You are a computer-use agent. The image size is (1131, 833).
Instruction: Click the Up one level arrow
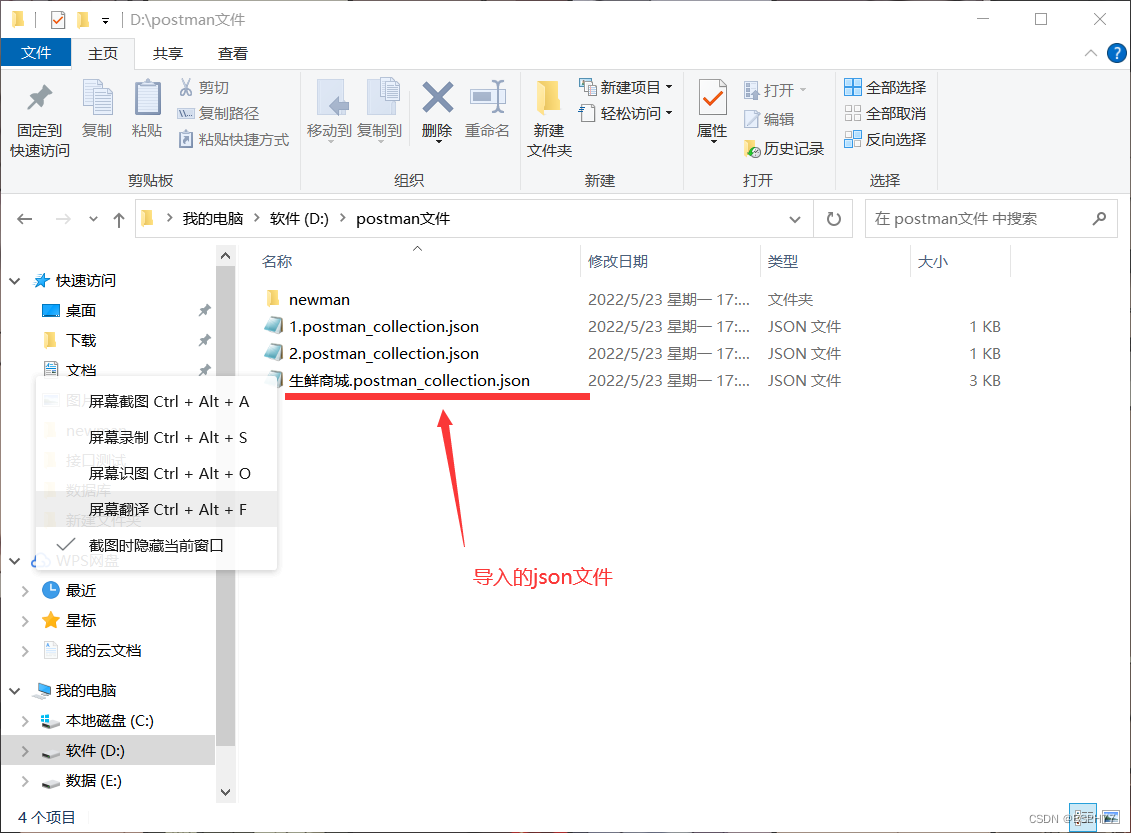pos(118,219)
